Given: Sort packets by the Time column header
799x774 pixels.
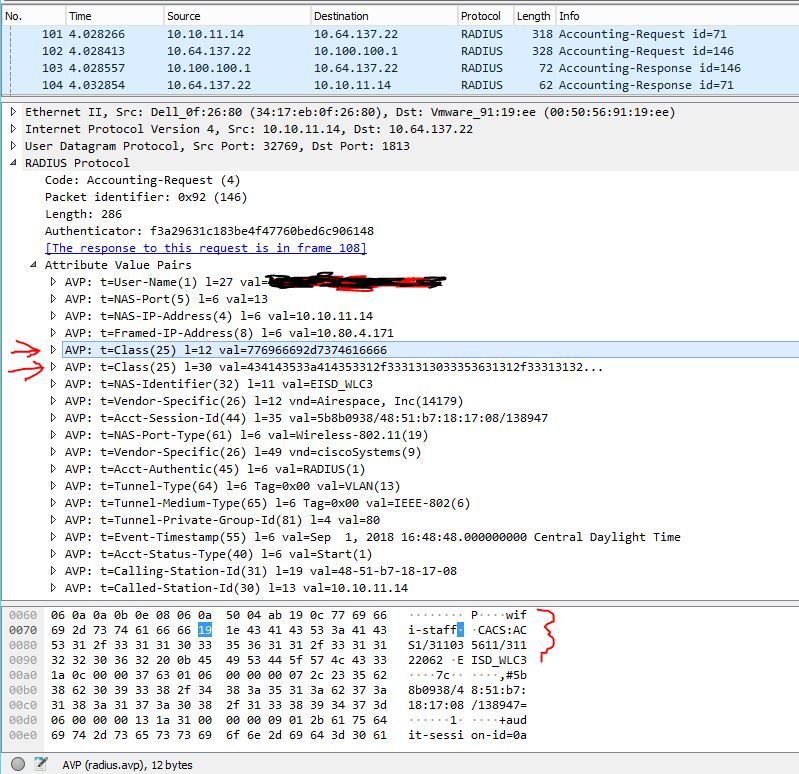Looking at the screenshot, I should coord(80,16).
